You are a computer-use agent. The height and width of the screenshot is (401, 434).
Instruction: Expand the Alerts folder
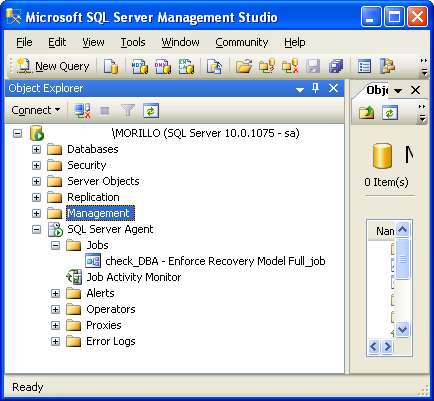[56, 294]
